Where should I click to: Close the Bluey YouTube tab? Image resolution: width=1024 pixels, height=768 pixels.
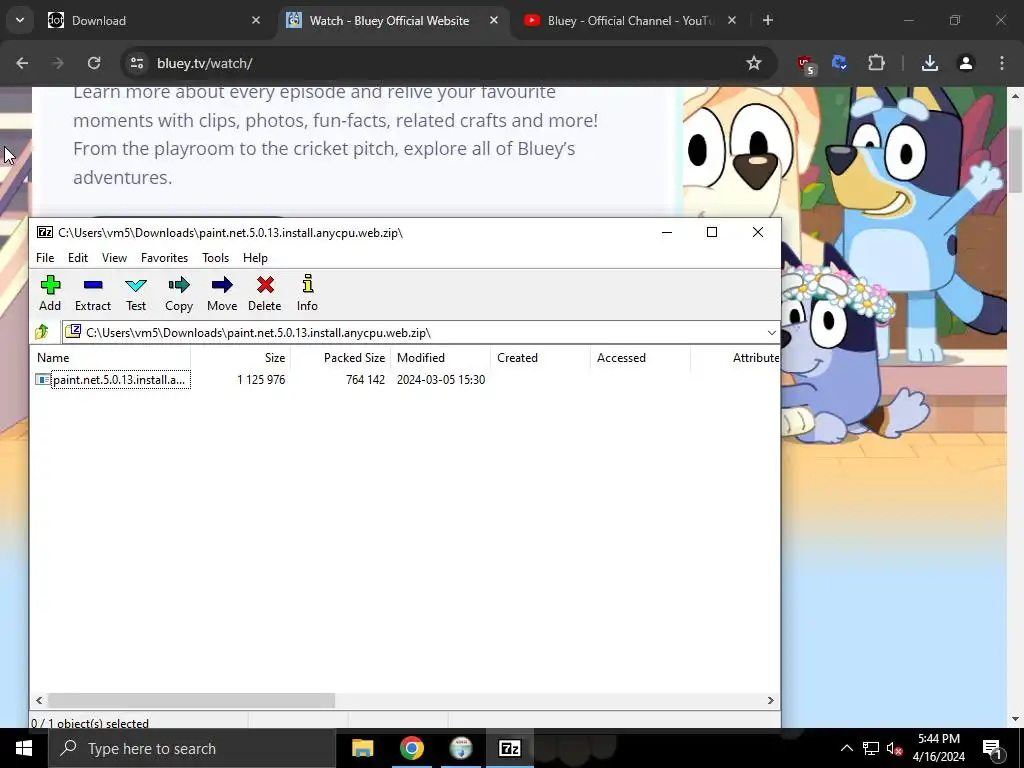[732, 21]
